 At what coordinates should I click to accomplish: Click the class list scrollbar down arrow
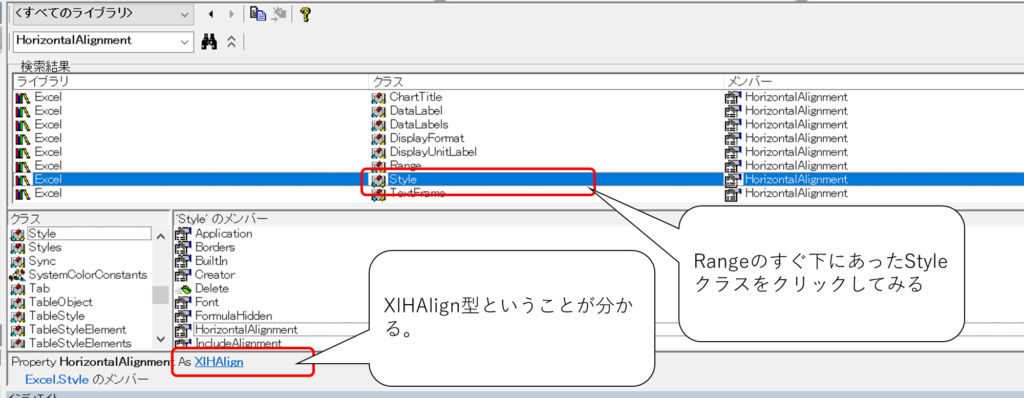(161, 340)
